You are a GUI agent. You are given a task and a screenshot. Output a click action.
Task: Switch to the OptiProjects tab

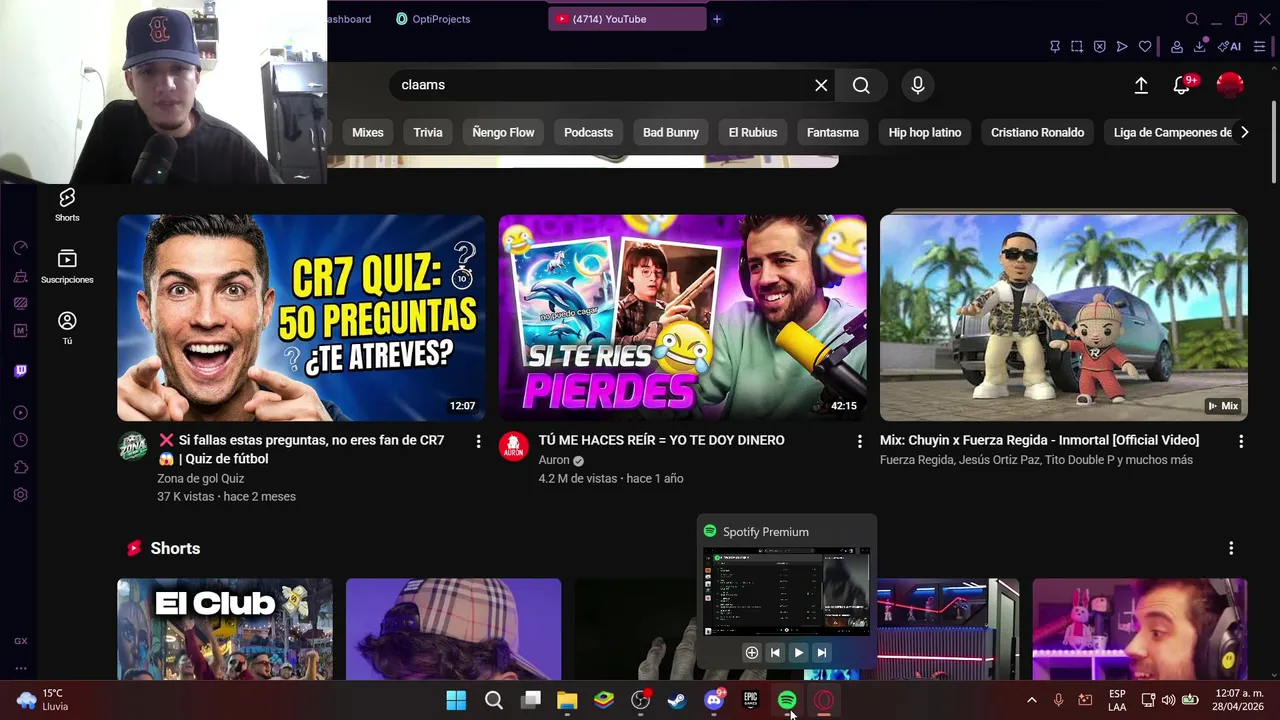click(432, 19)
